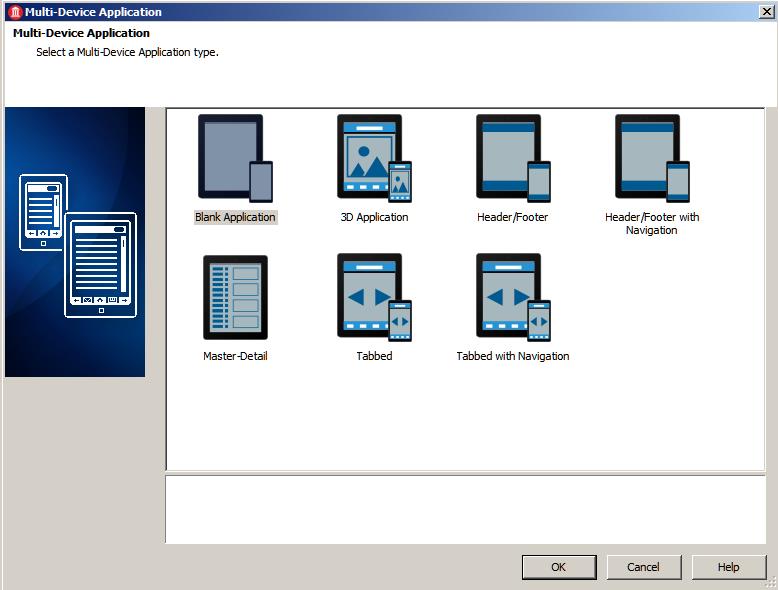
Task: Select the Blank Application template icon
Action: coord(235,158)
